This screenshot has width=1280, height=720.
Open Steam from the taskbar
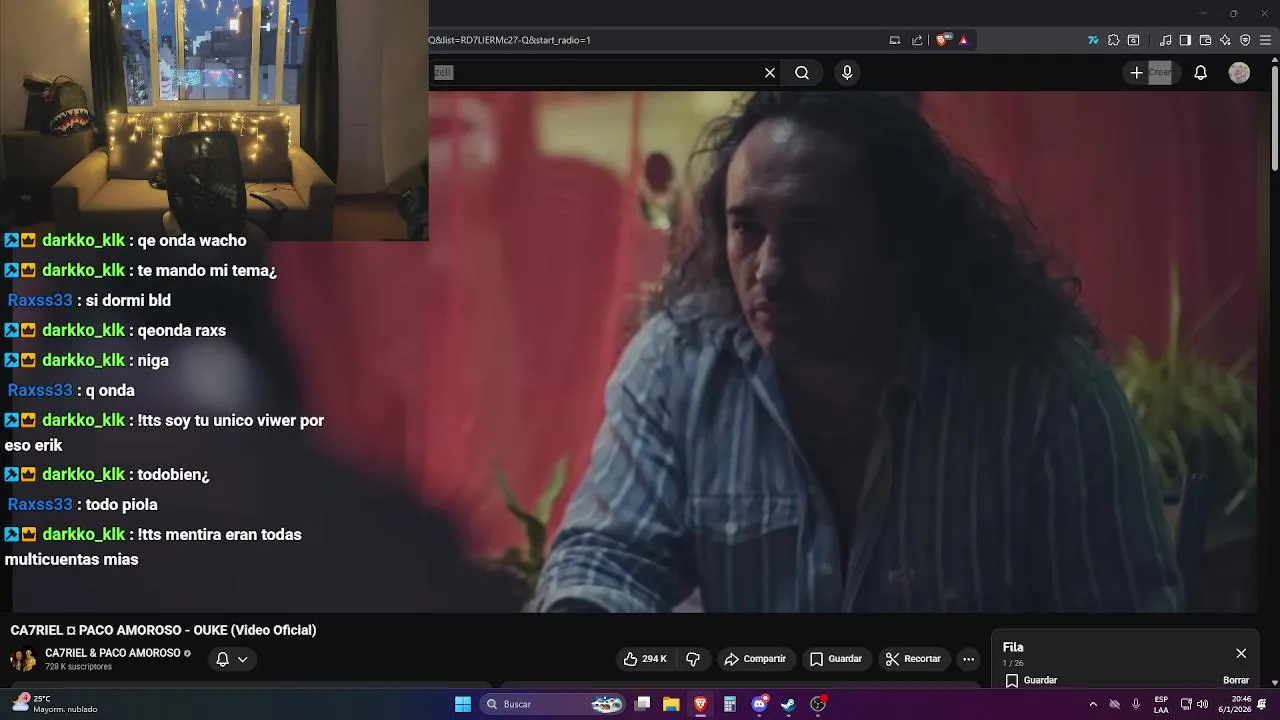coord(789,704)
